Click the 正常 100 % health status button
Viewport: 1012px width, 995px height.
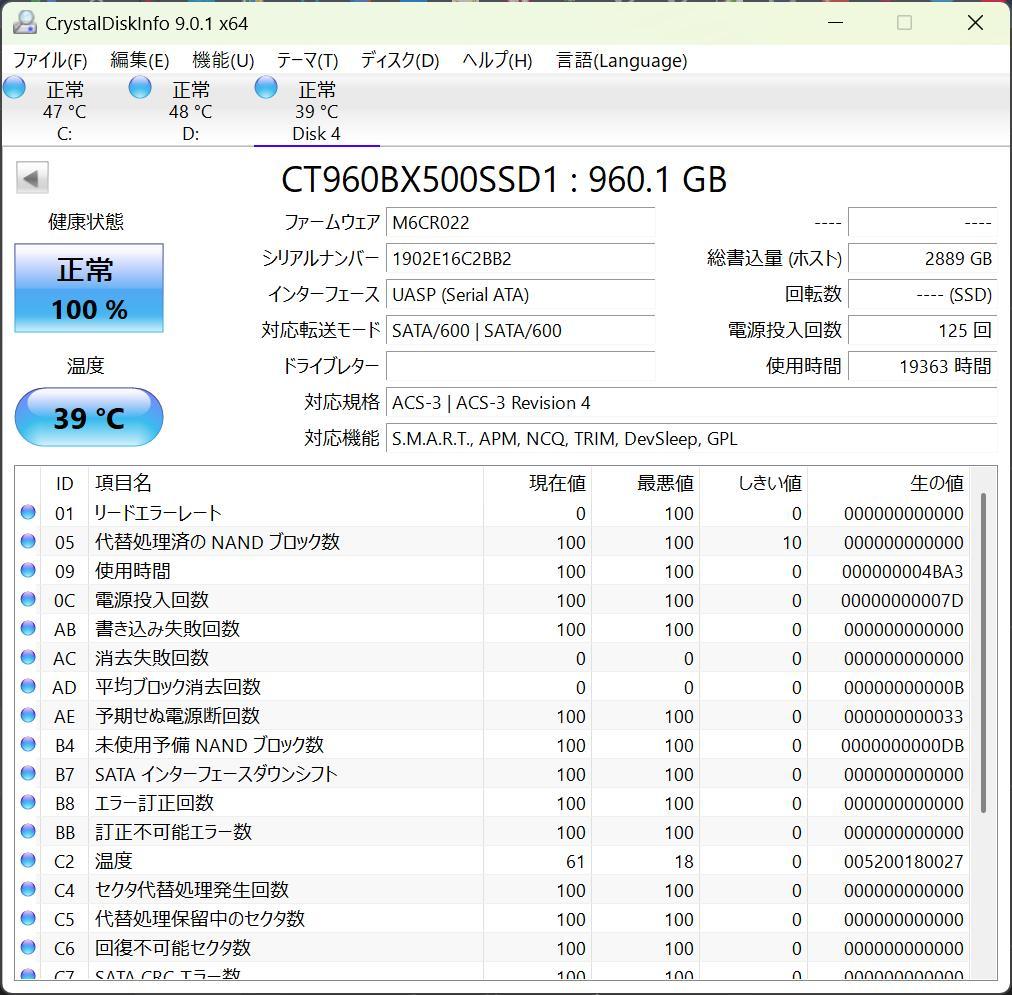[x=89, y=288]
